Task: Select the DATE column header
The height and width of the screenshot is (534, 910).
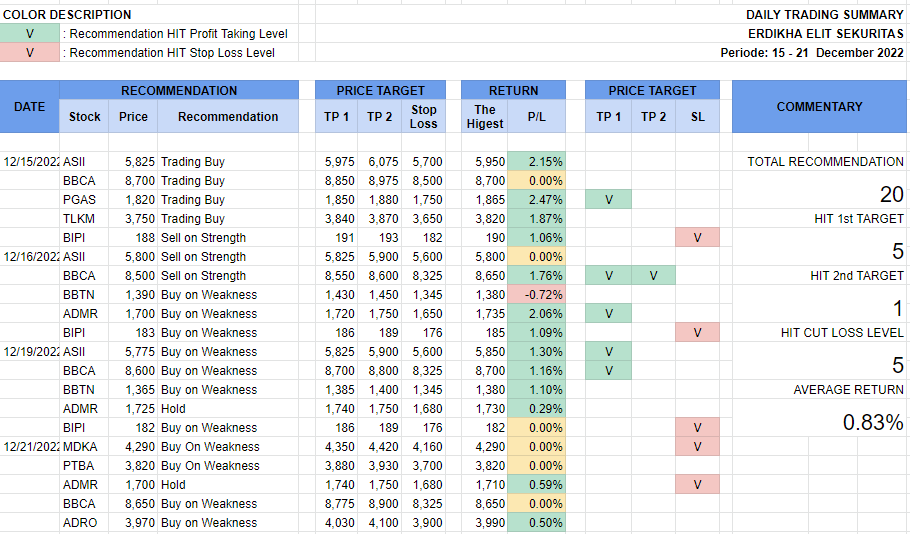Action: coord(29,107)
